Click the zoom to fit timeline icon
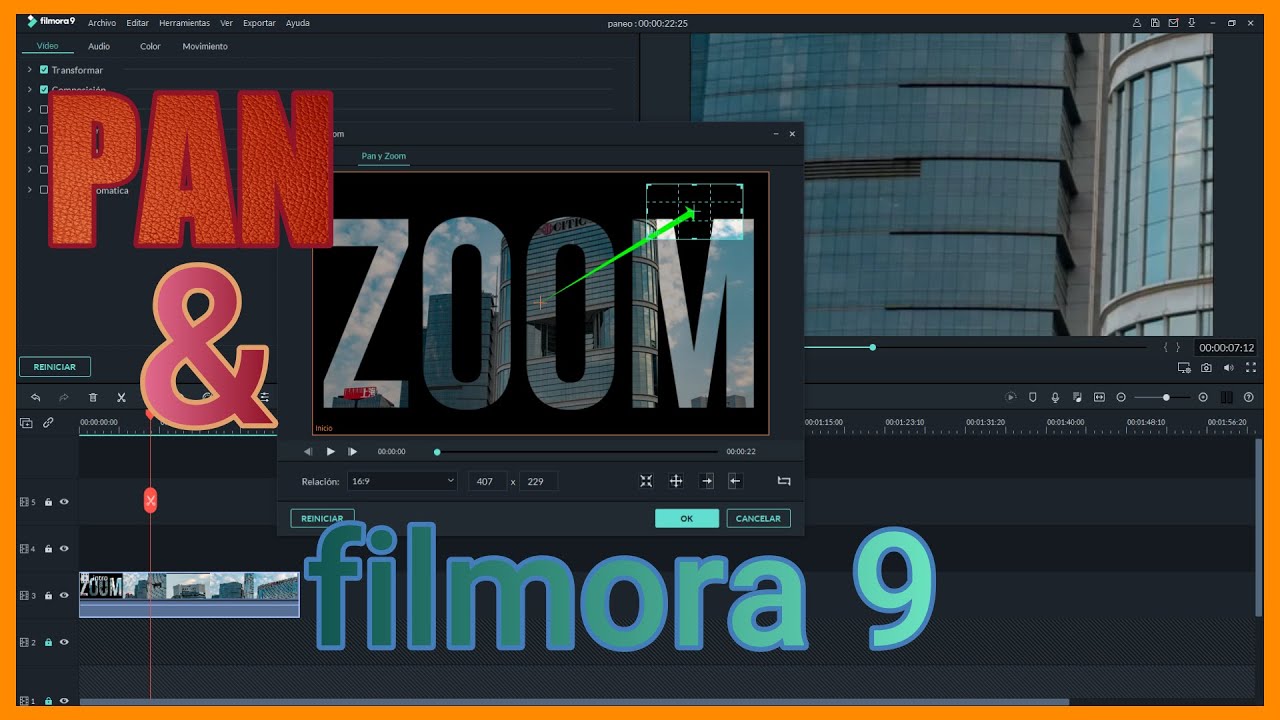1280x720 pixels. tap(1100, 397)
